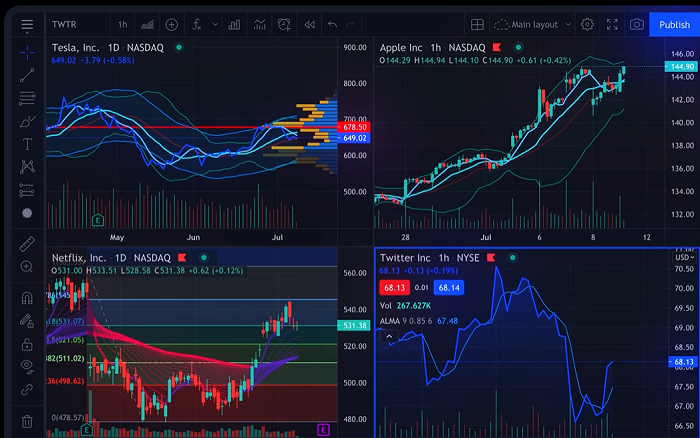Click the red flag beside Netflix NASDAQ
Image resolution: width=700 pixels, height=438 pixels.
pyautogui.click(x=182, y=258)
